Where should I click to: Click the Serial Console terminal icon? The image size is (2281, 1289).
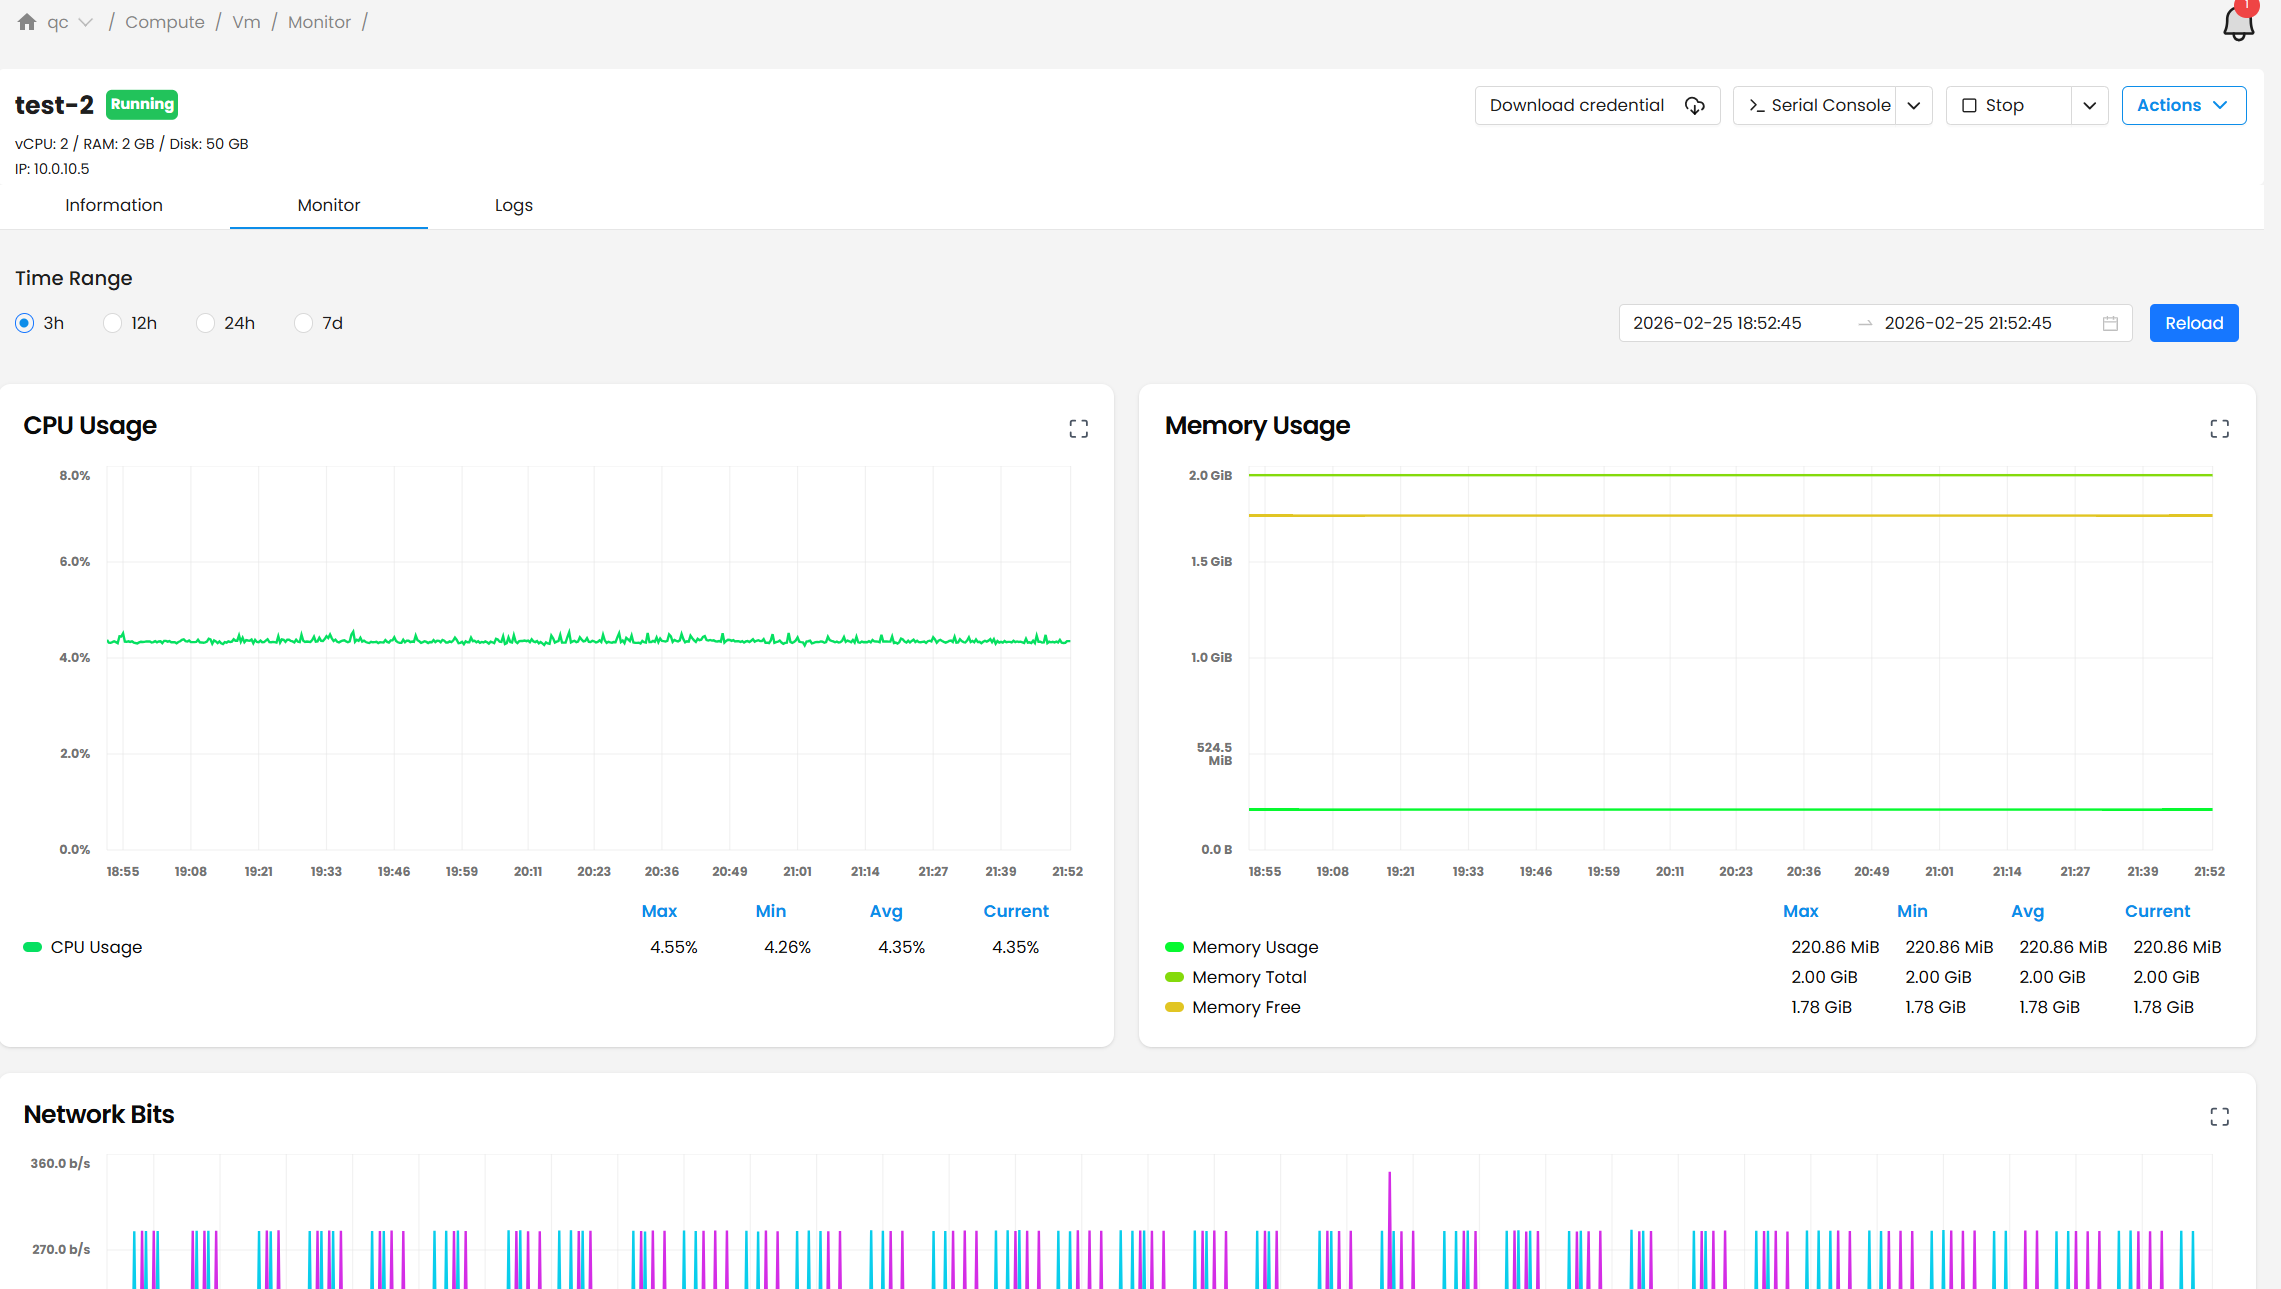1756,106
